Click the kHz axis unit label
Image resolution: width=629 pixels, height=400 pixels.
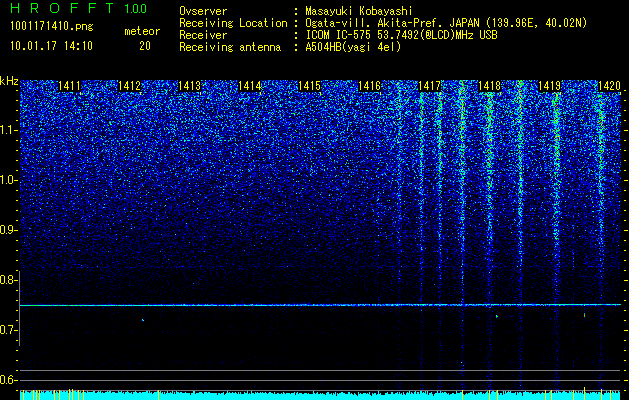(9, 81)
